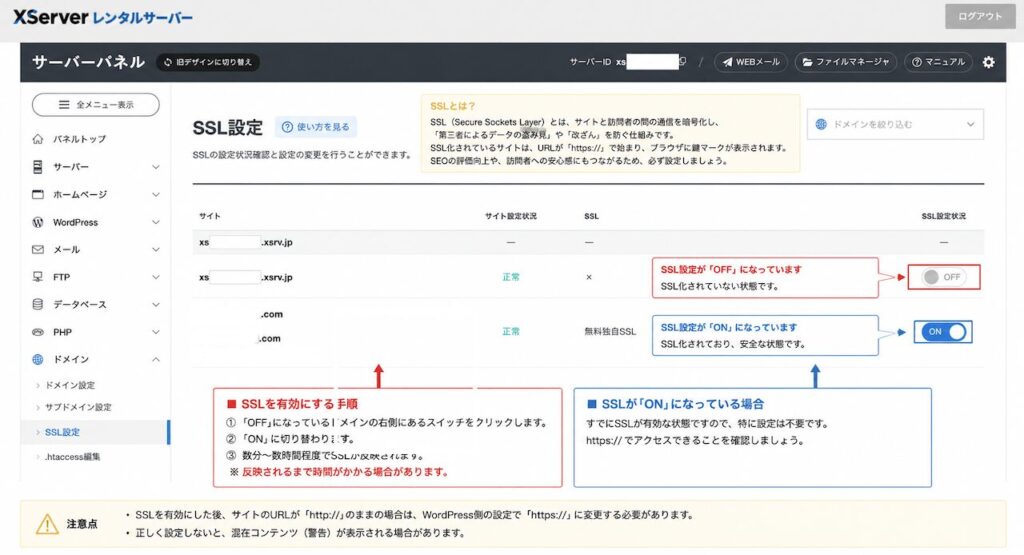Click the PHP icon in sidebar
The image size is (1024, 555).
click(38, 332)
